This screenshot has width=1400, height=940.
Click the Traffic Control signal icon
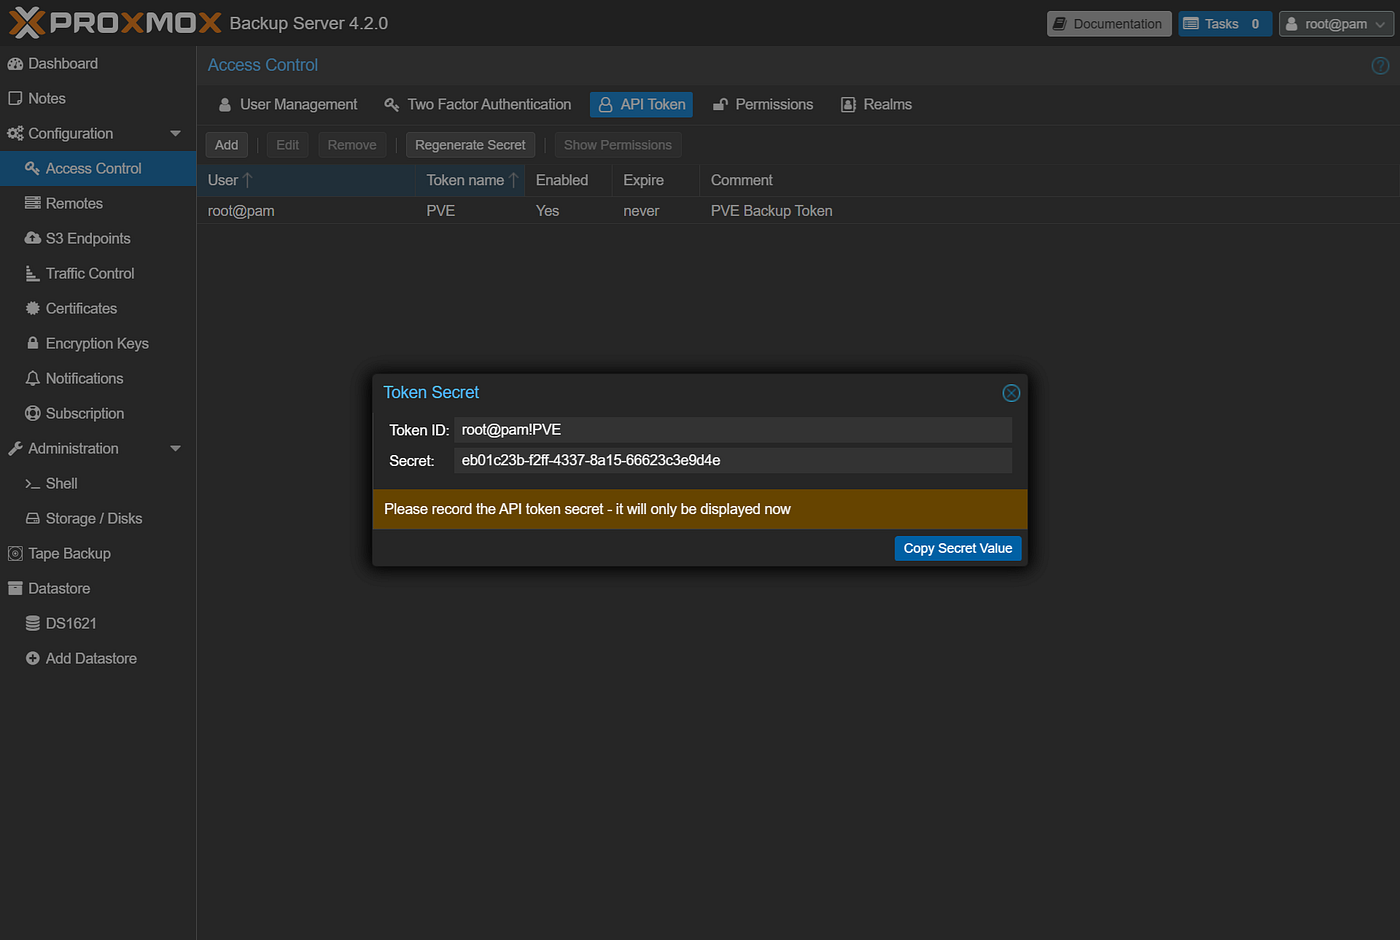[x=33, y=274]
